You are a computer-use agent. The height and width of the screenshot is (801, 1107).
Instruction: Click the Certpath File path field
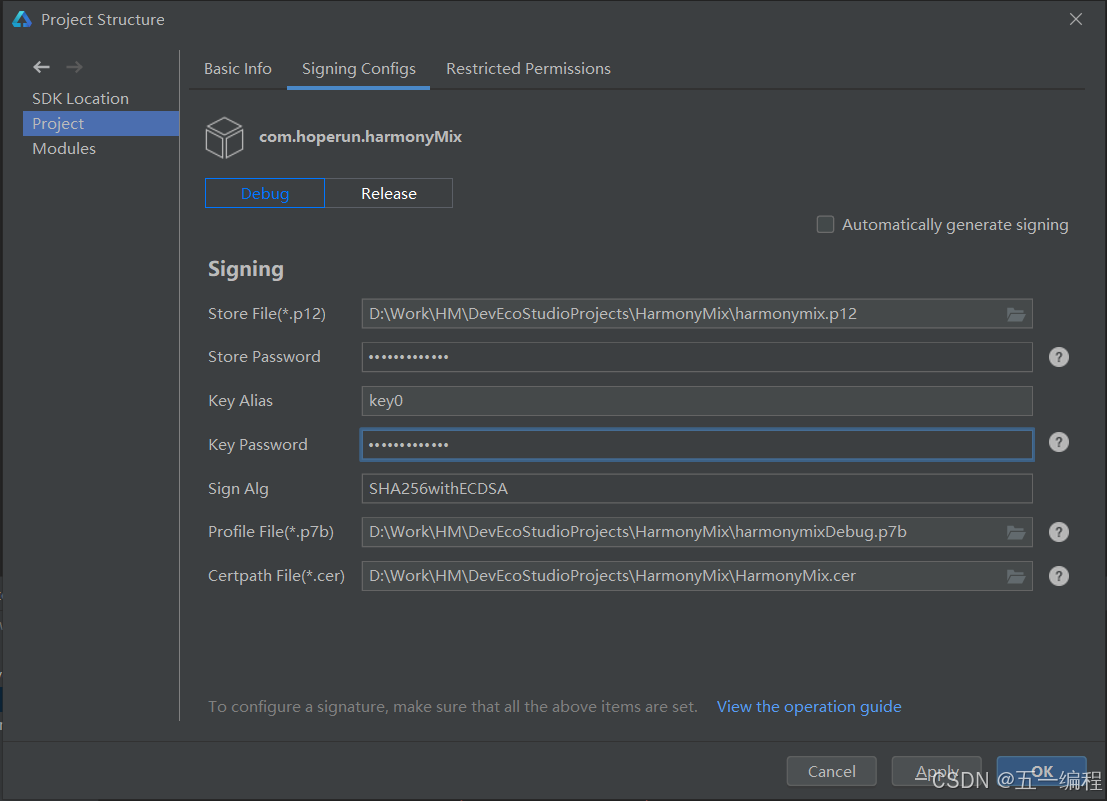697,576
